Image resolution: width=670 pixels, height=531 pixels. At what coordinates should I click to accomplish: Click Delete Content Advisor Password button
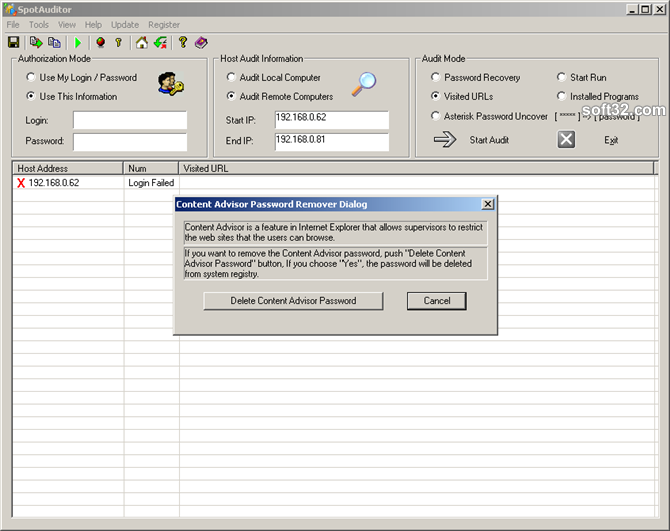pos(293,301)
